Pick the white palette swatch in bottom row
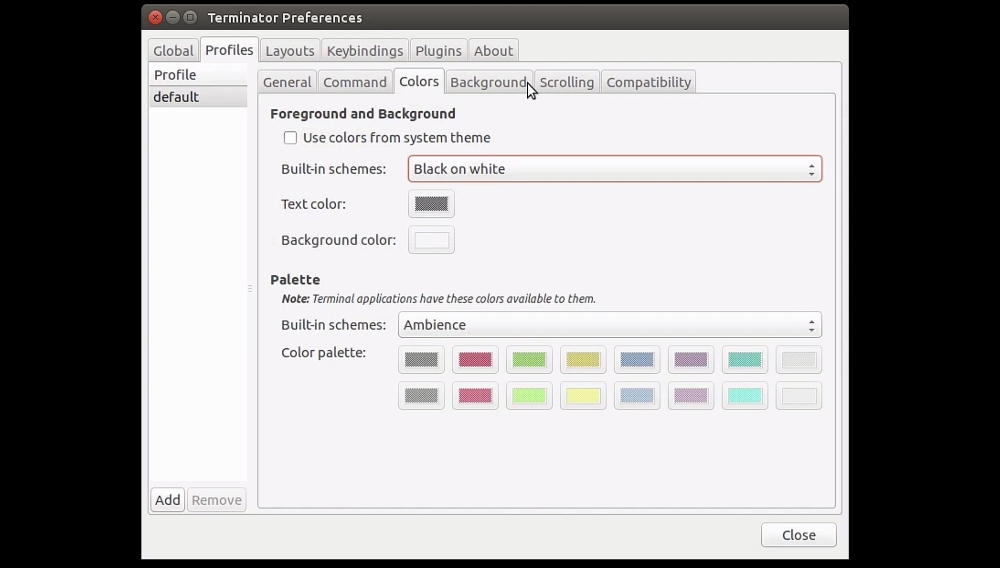This screenshot has width=1000, height=568. tap(798, 395)
